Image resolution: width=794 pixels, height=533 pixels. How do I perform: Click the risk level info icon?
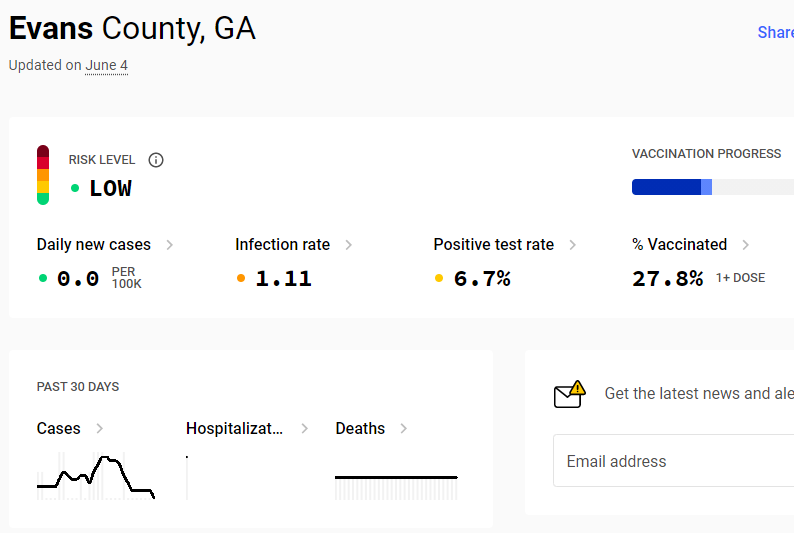156,160
